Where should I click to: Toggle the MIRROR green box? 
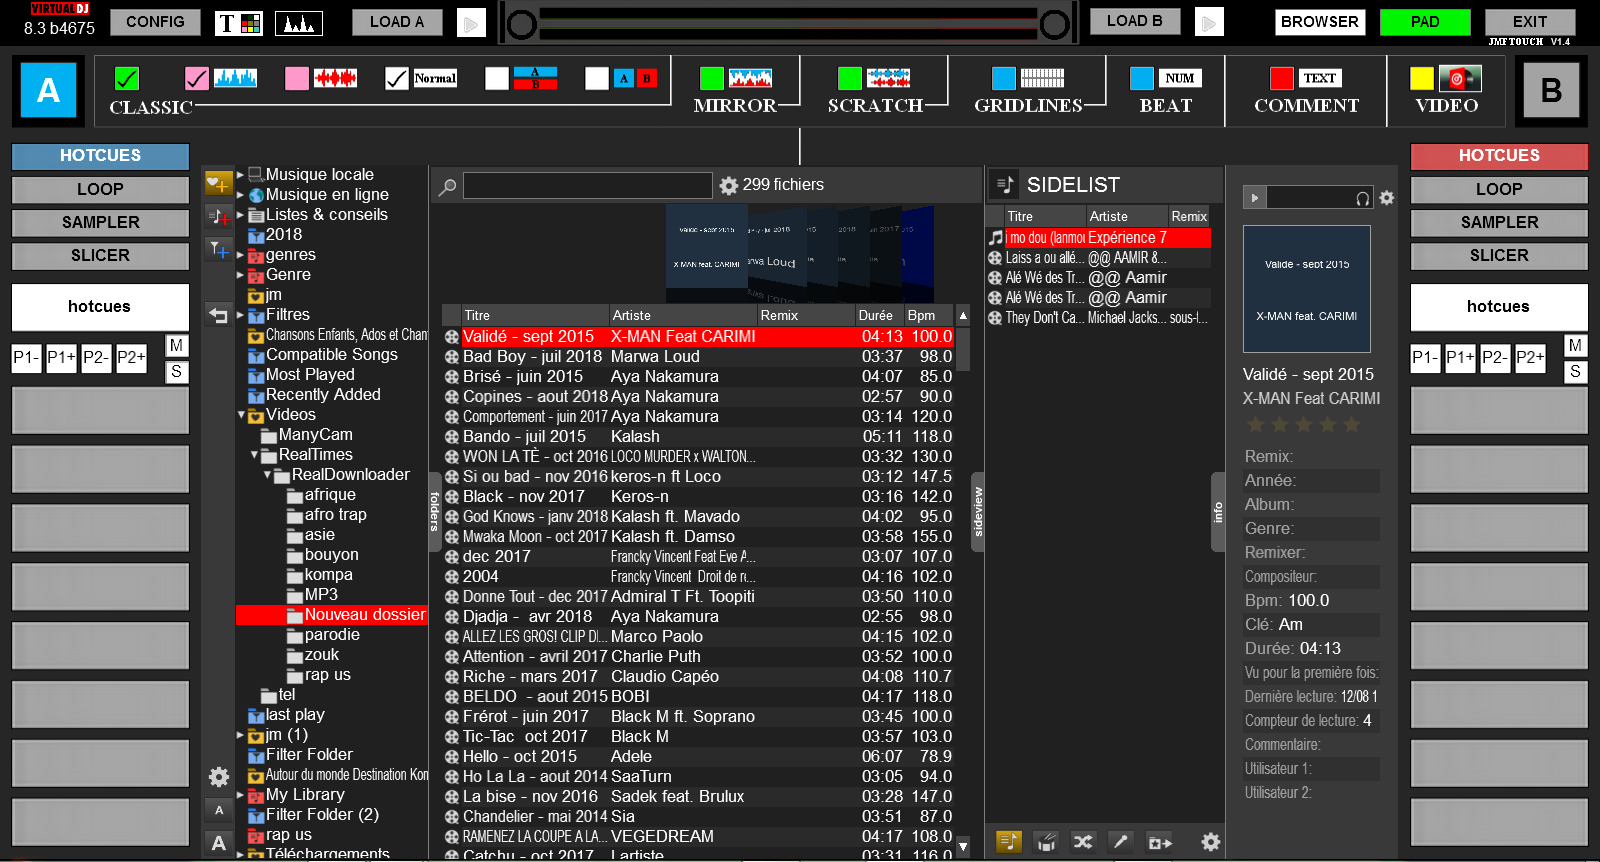[x=712, y=78]
